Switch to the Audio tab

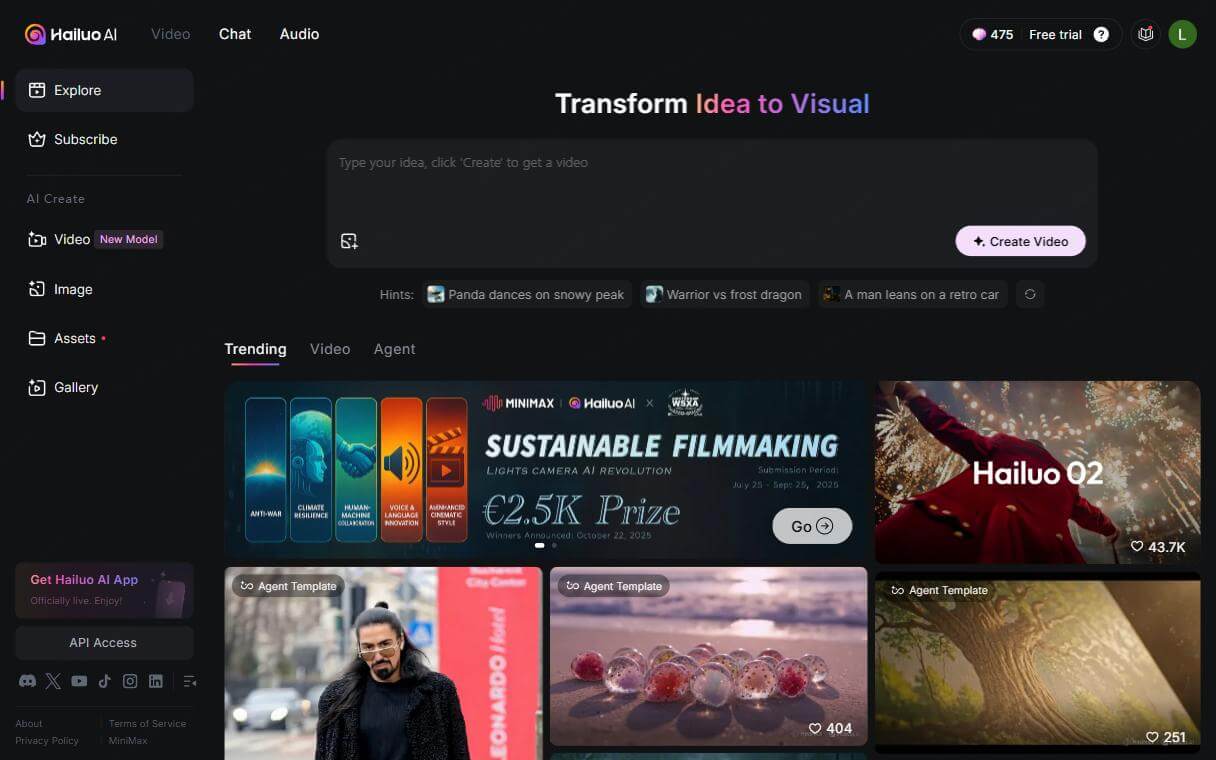[299, 33]
